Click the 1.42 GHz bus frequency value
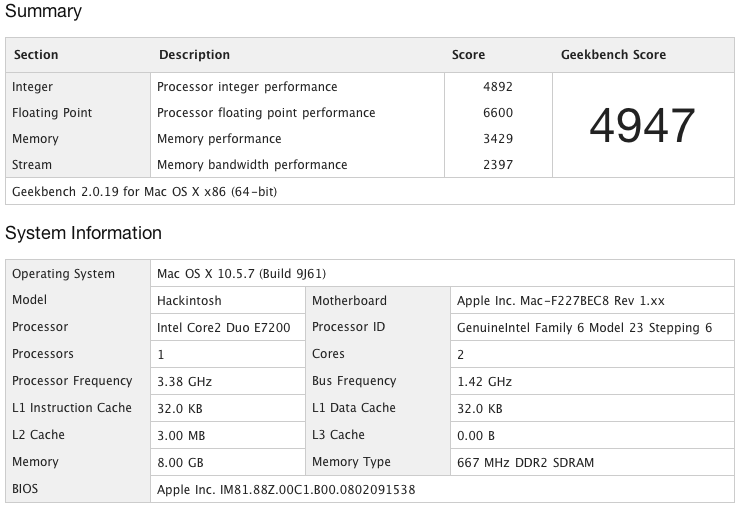Image resolution: width=741 pixels, height=512 pixels. click(x=484, y=381)
